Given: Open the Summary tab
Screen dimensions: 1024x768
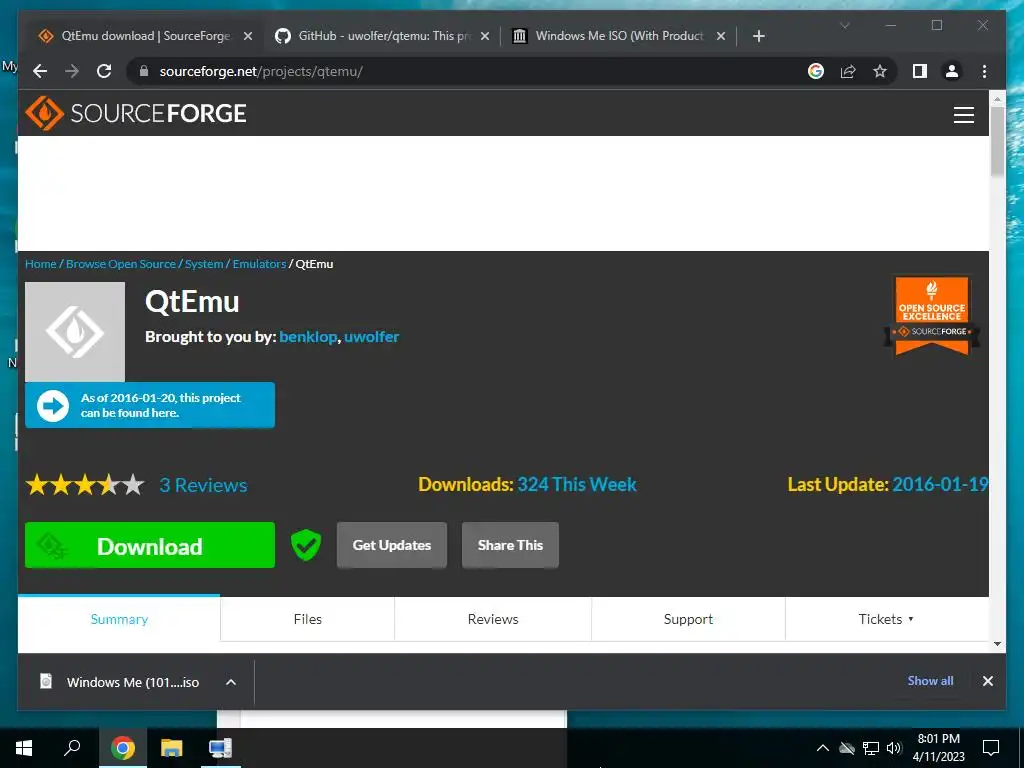Looking at the screenshot, I should (x=119, y=619).
